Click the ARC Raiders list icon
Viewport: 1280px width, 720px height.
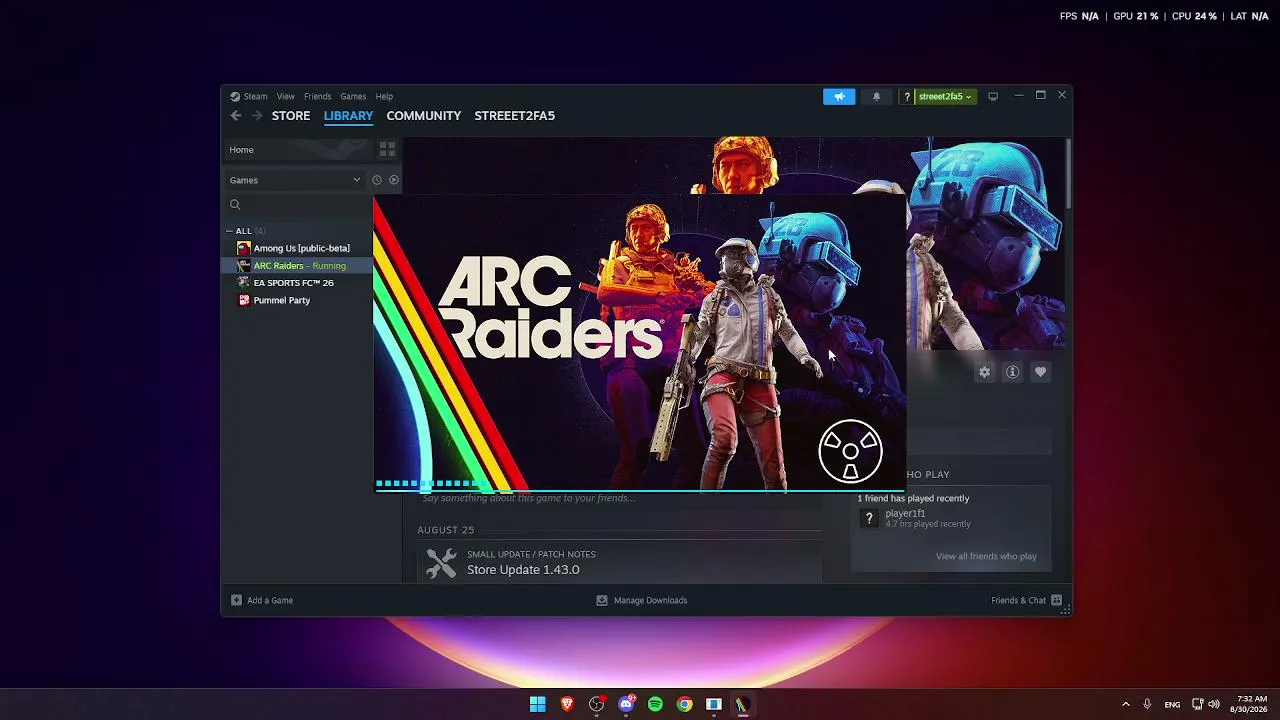click(244, 266)
